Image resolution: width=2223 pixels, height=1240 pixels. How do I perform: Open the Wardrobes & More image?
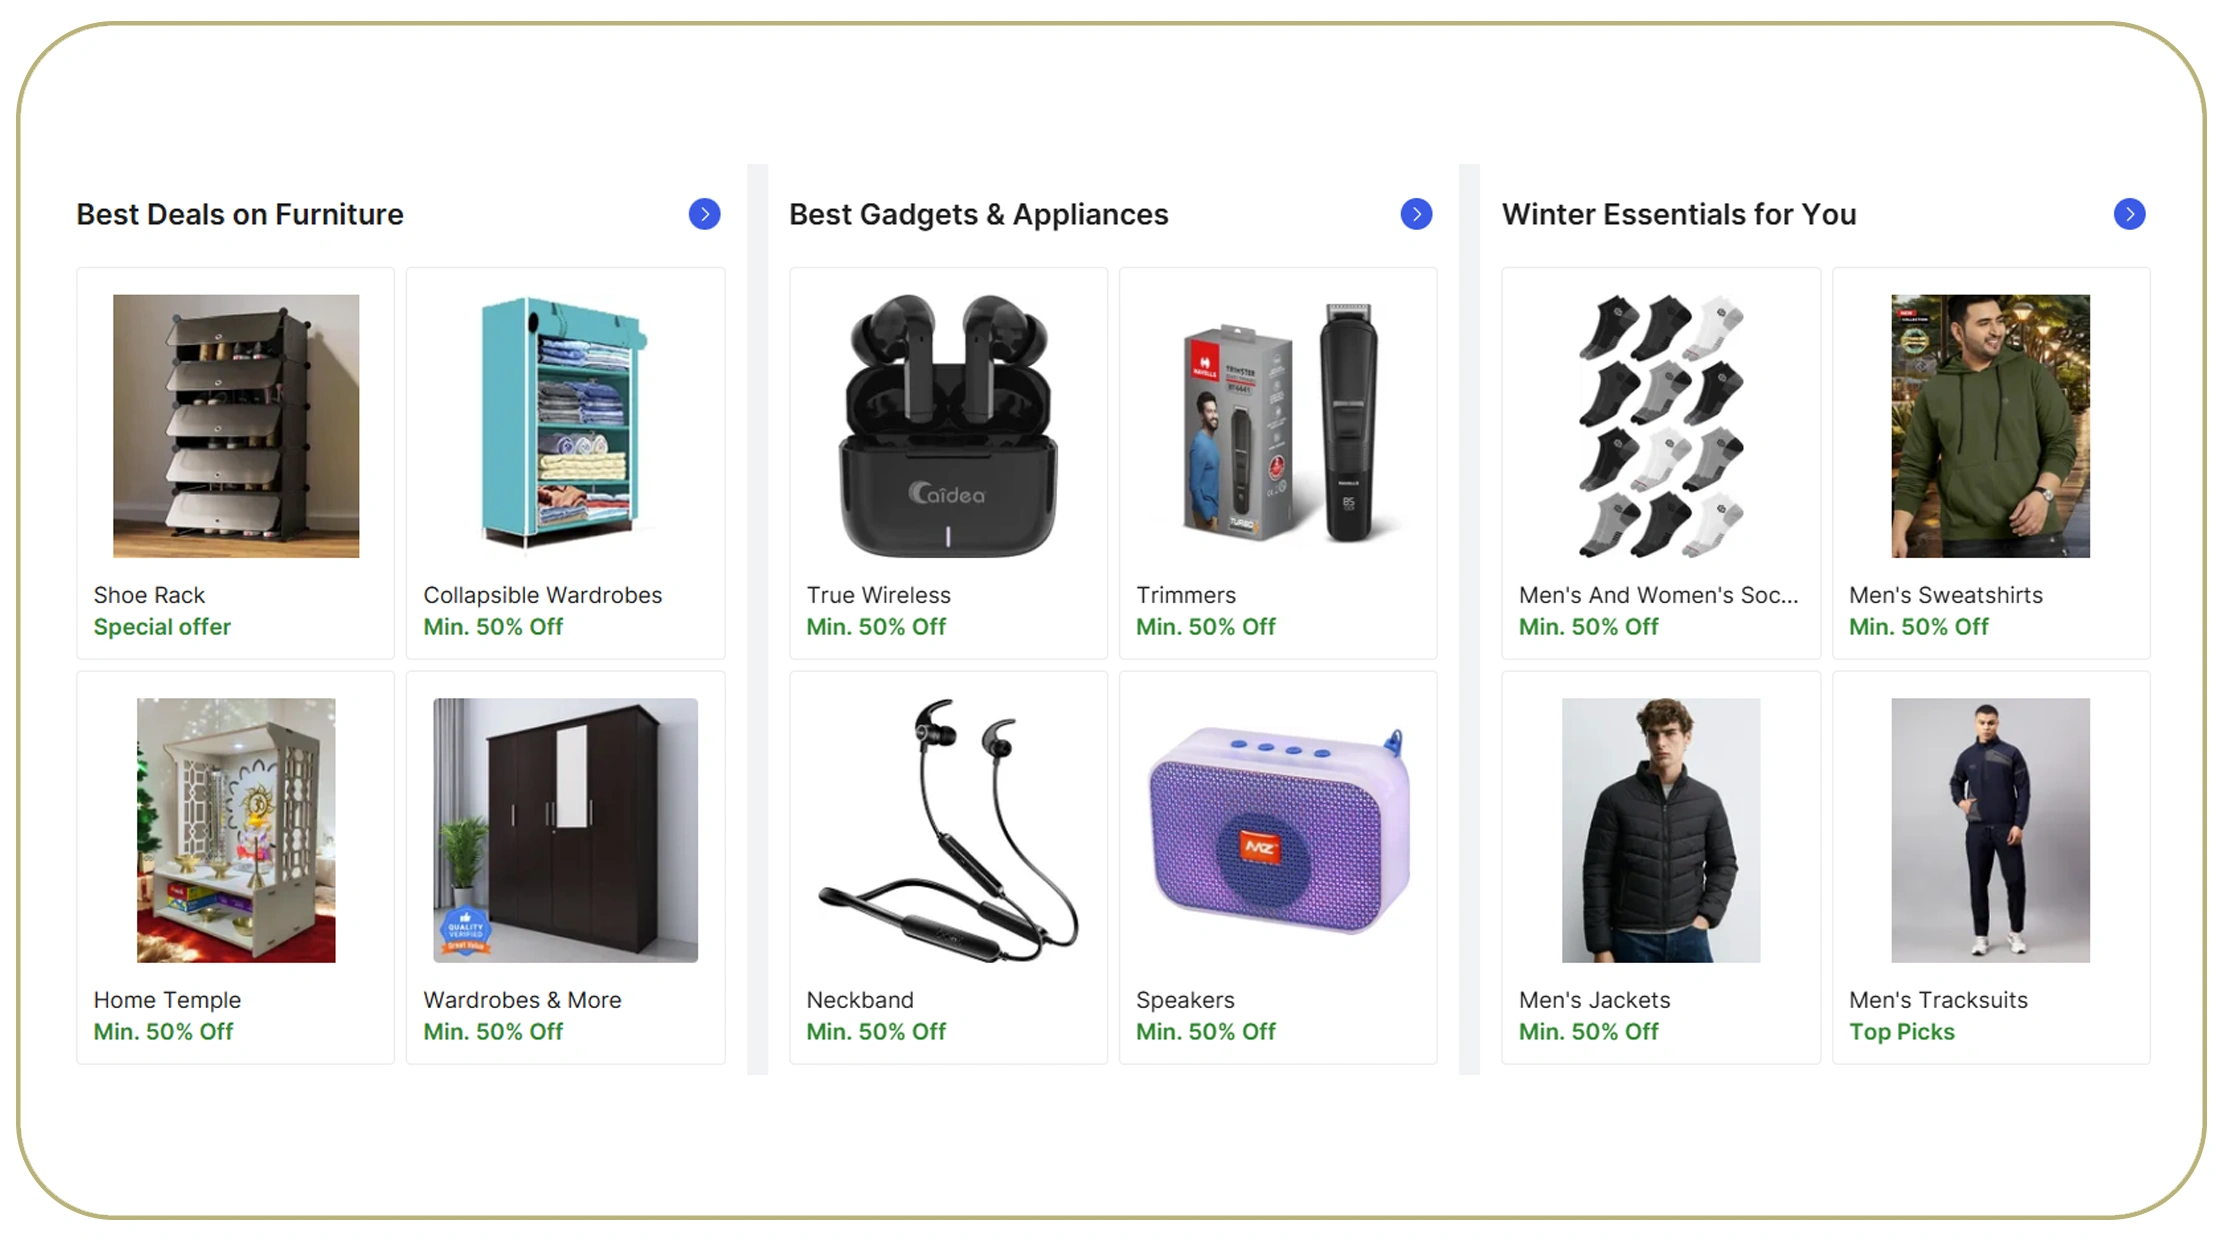point(565,830)
